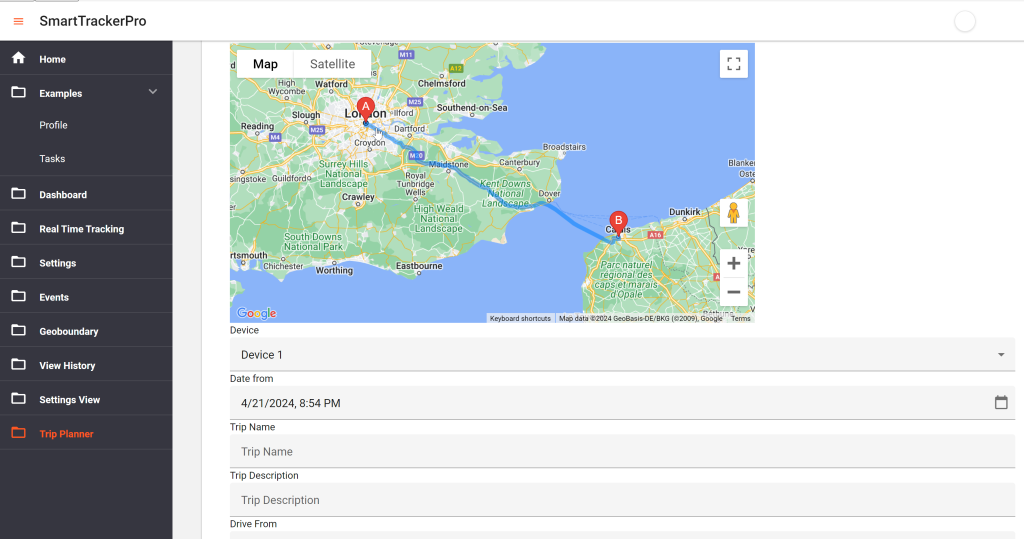Click the Date from field value
Image resolution: width=1024 pixels, height=539 pixels.
click(291, 403)
